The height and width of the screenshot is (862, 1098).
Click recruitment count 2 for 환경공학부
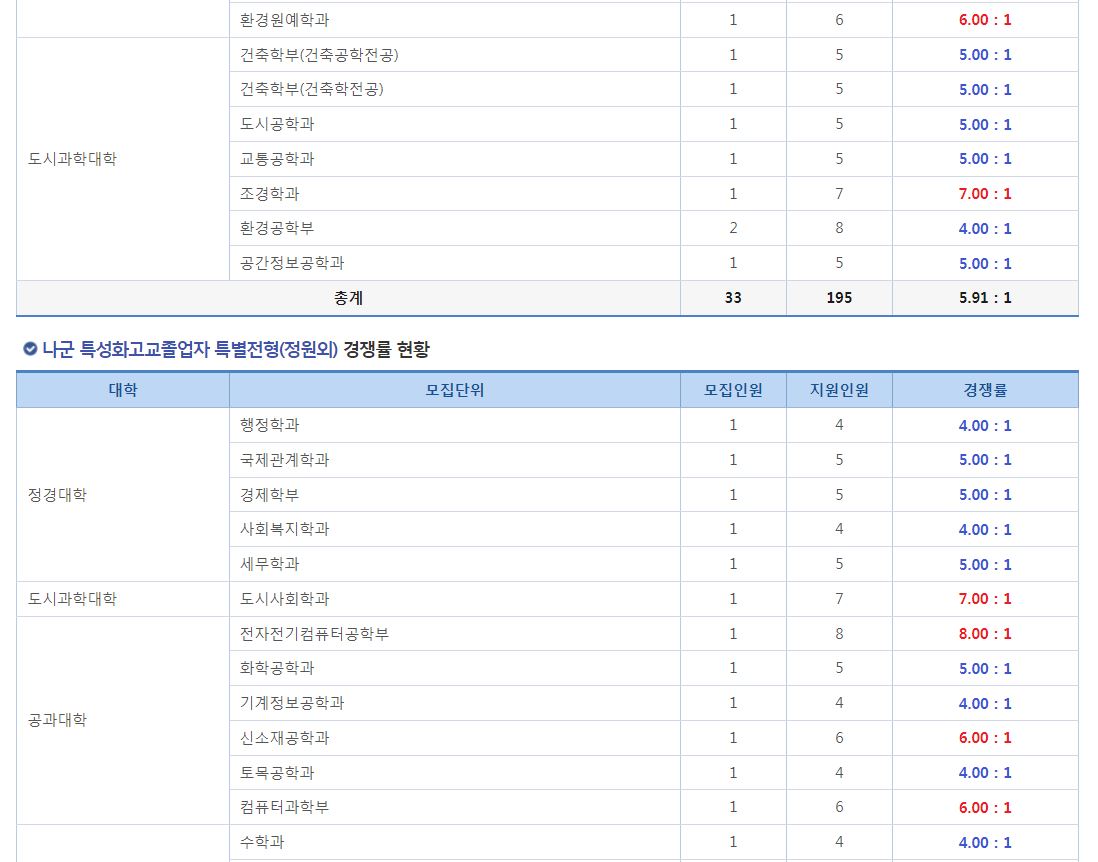(733, 228)
